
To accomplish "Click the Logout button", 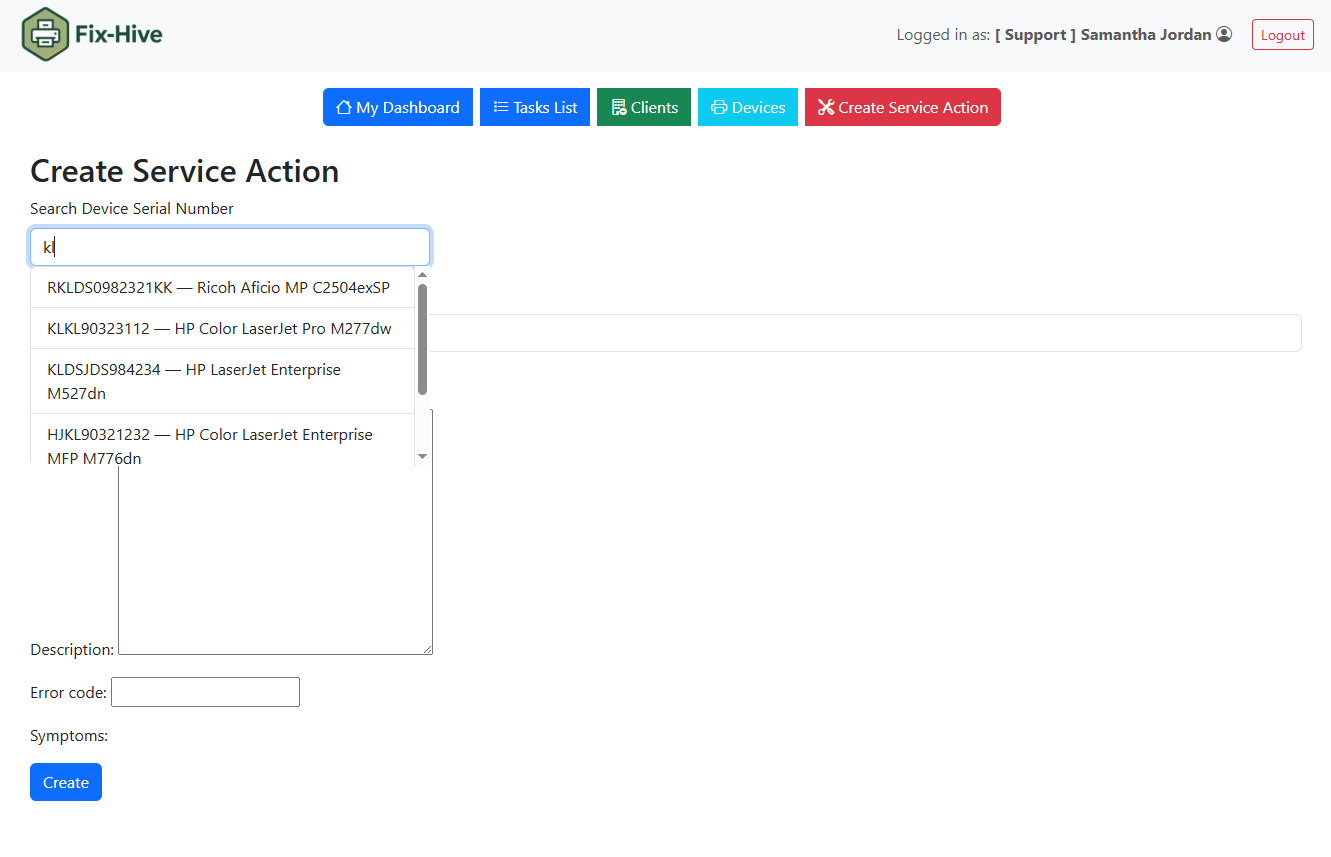I will coord(1282,35).
